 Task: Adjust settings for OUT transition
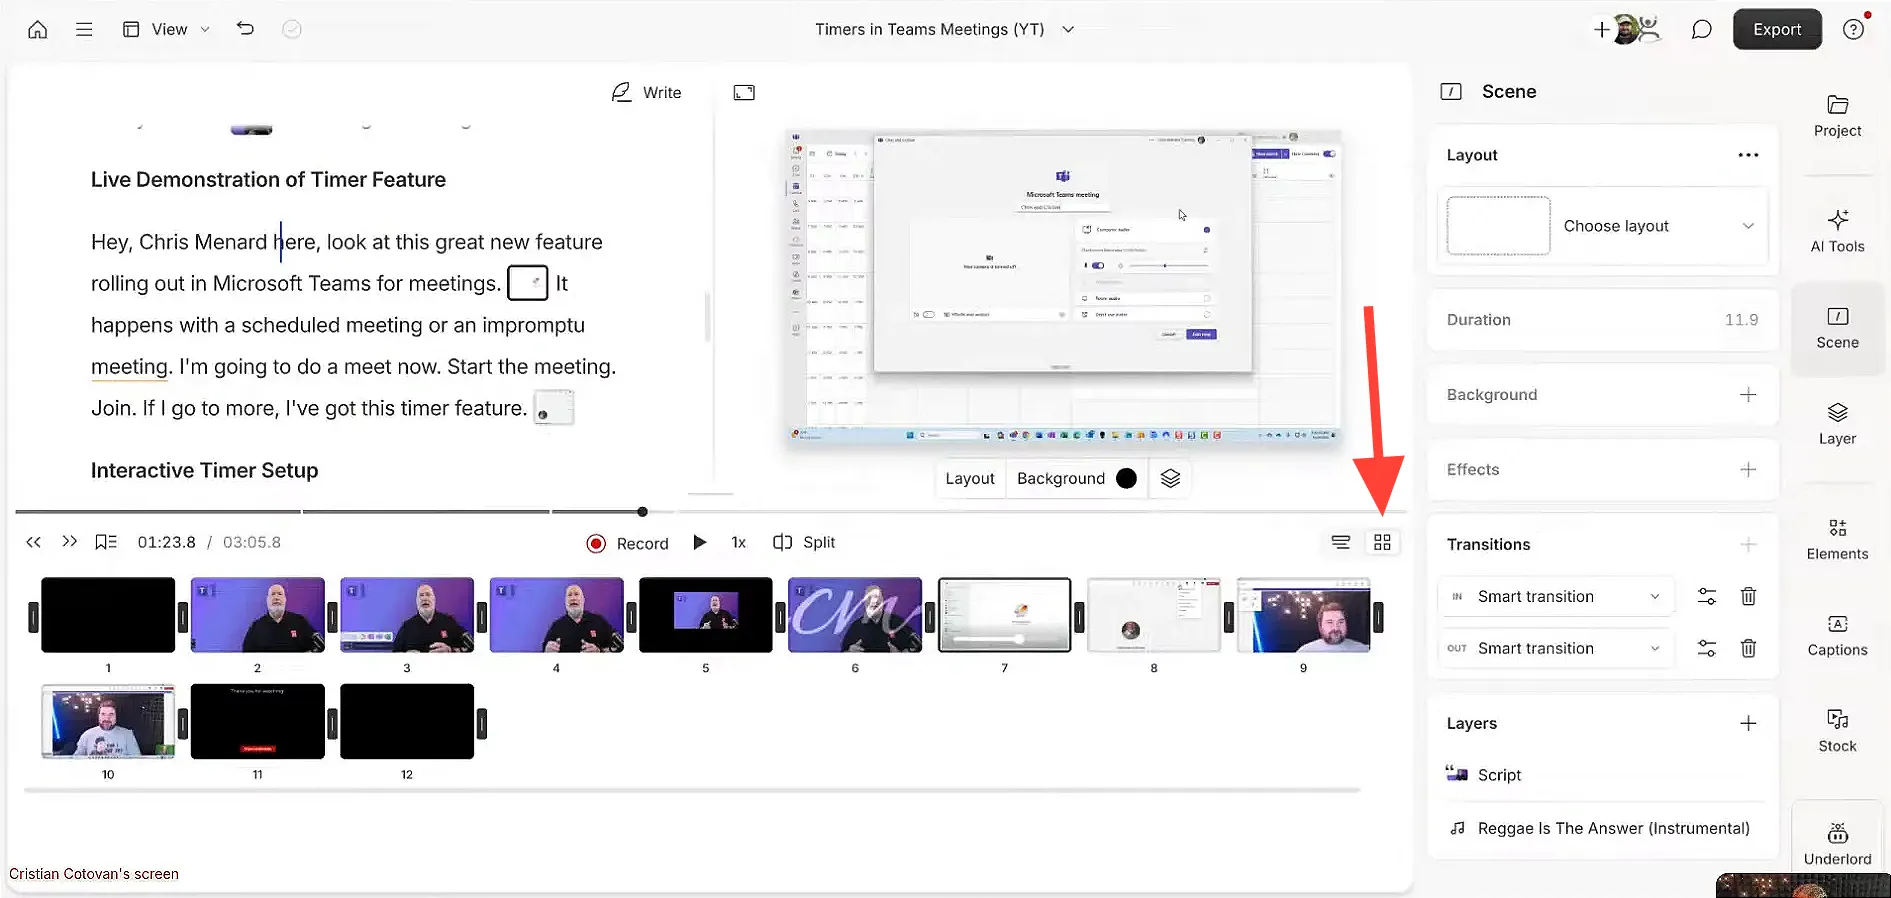click(x=1706, y=649)
